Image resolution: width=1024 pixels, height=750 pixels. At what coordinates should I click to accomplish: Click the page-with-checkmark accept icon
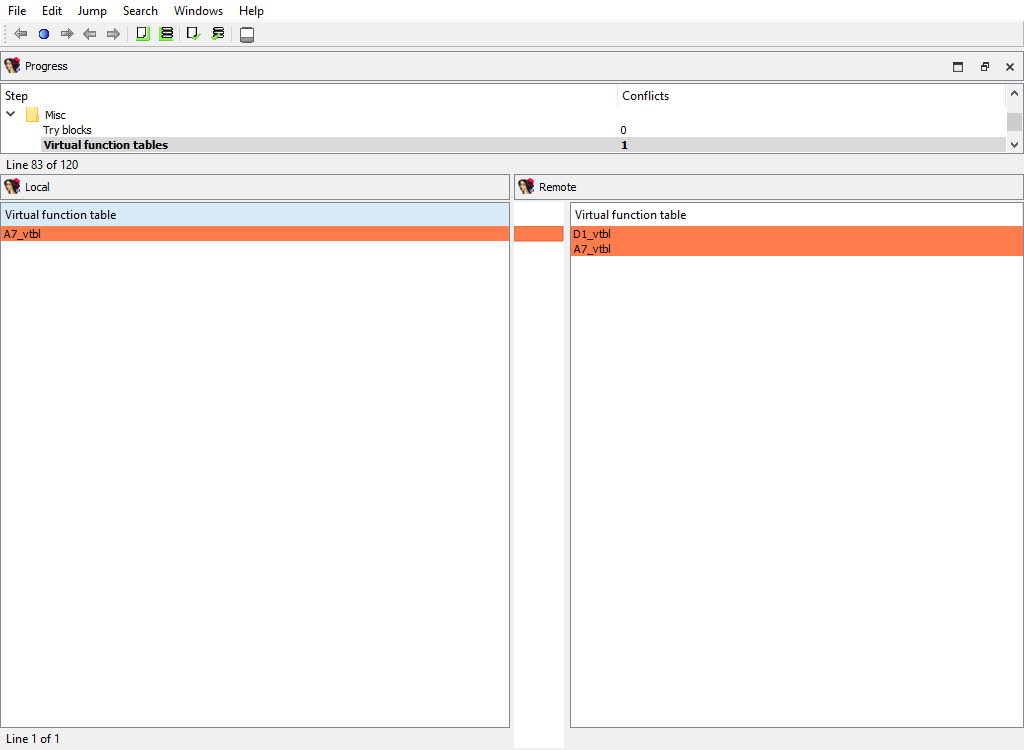tap(193, 33)
